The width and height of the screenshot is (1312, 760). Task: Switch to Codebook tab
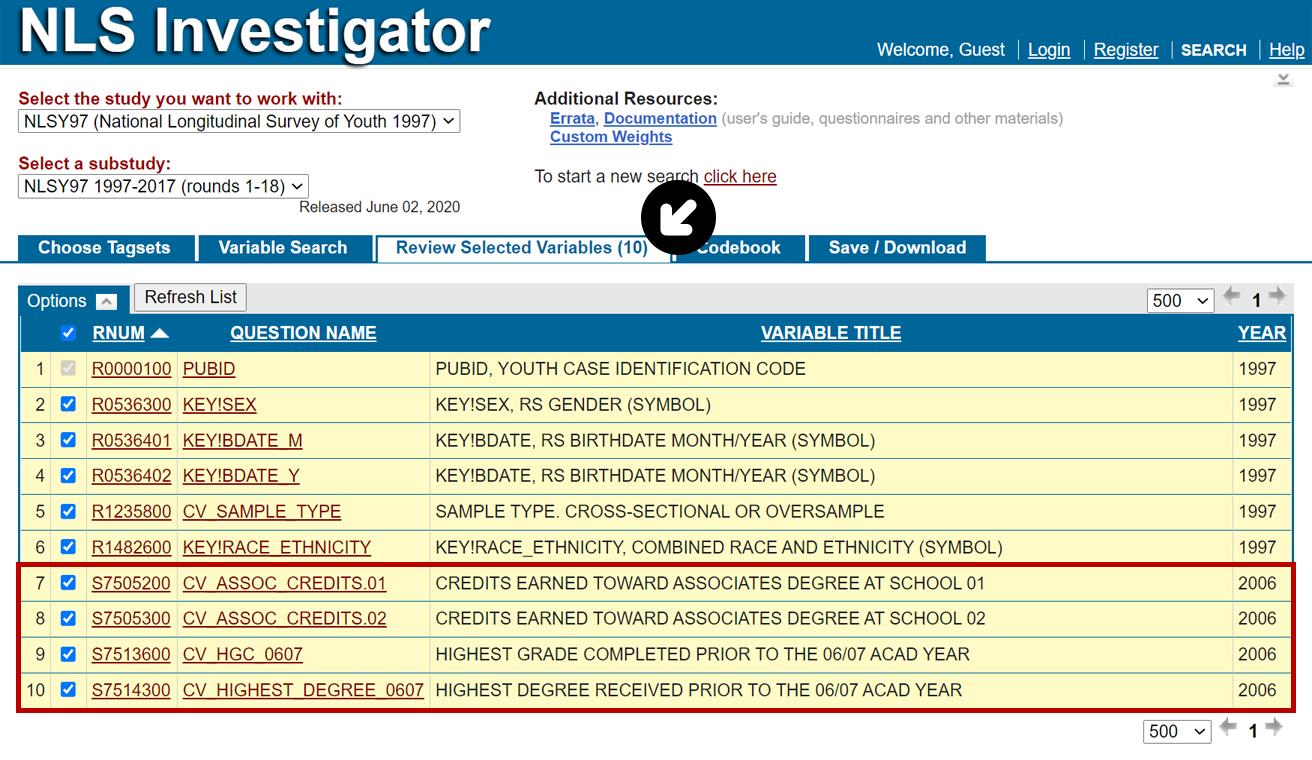click(739, 248)
